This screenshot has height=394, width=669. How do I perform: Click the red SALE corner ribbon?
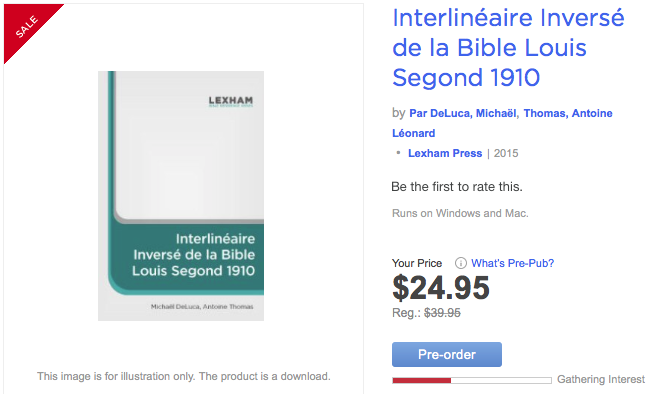[x=25, y=24]
